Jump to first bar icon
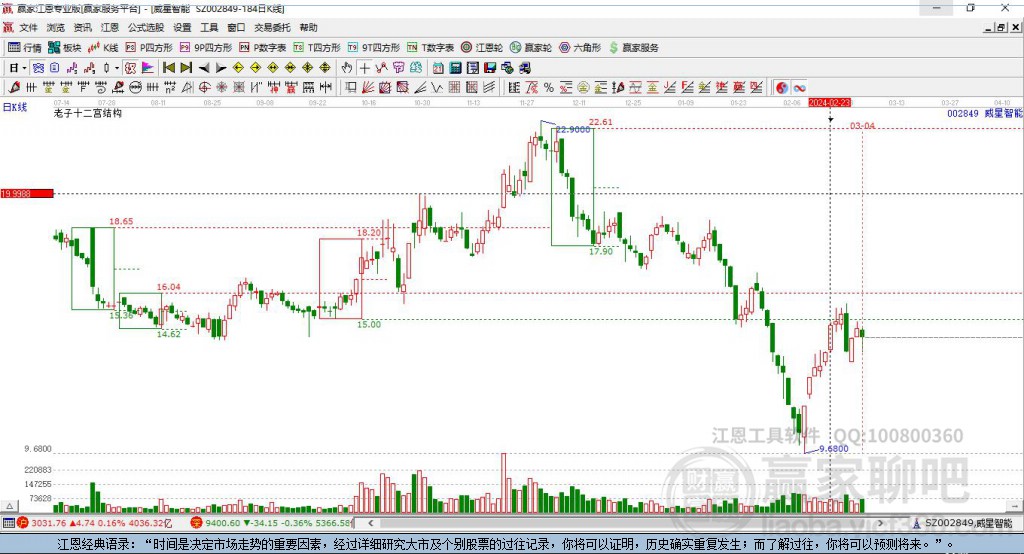 tap(168, 68)
